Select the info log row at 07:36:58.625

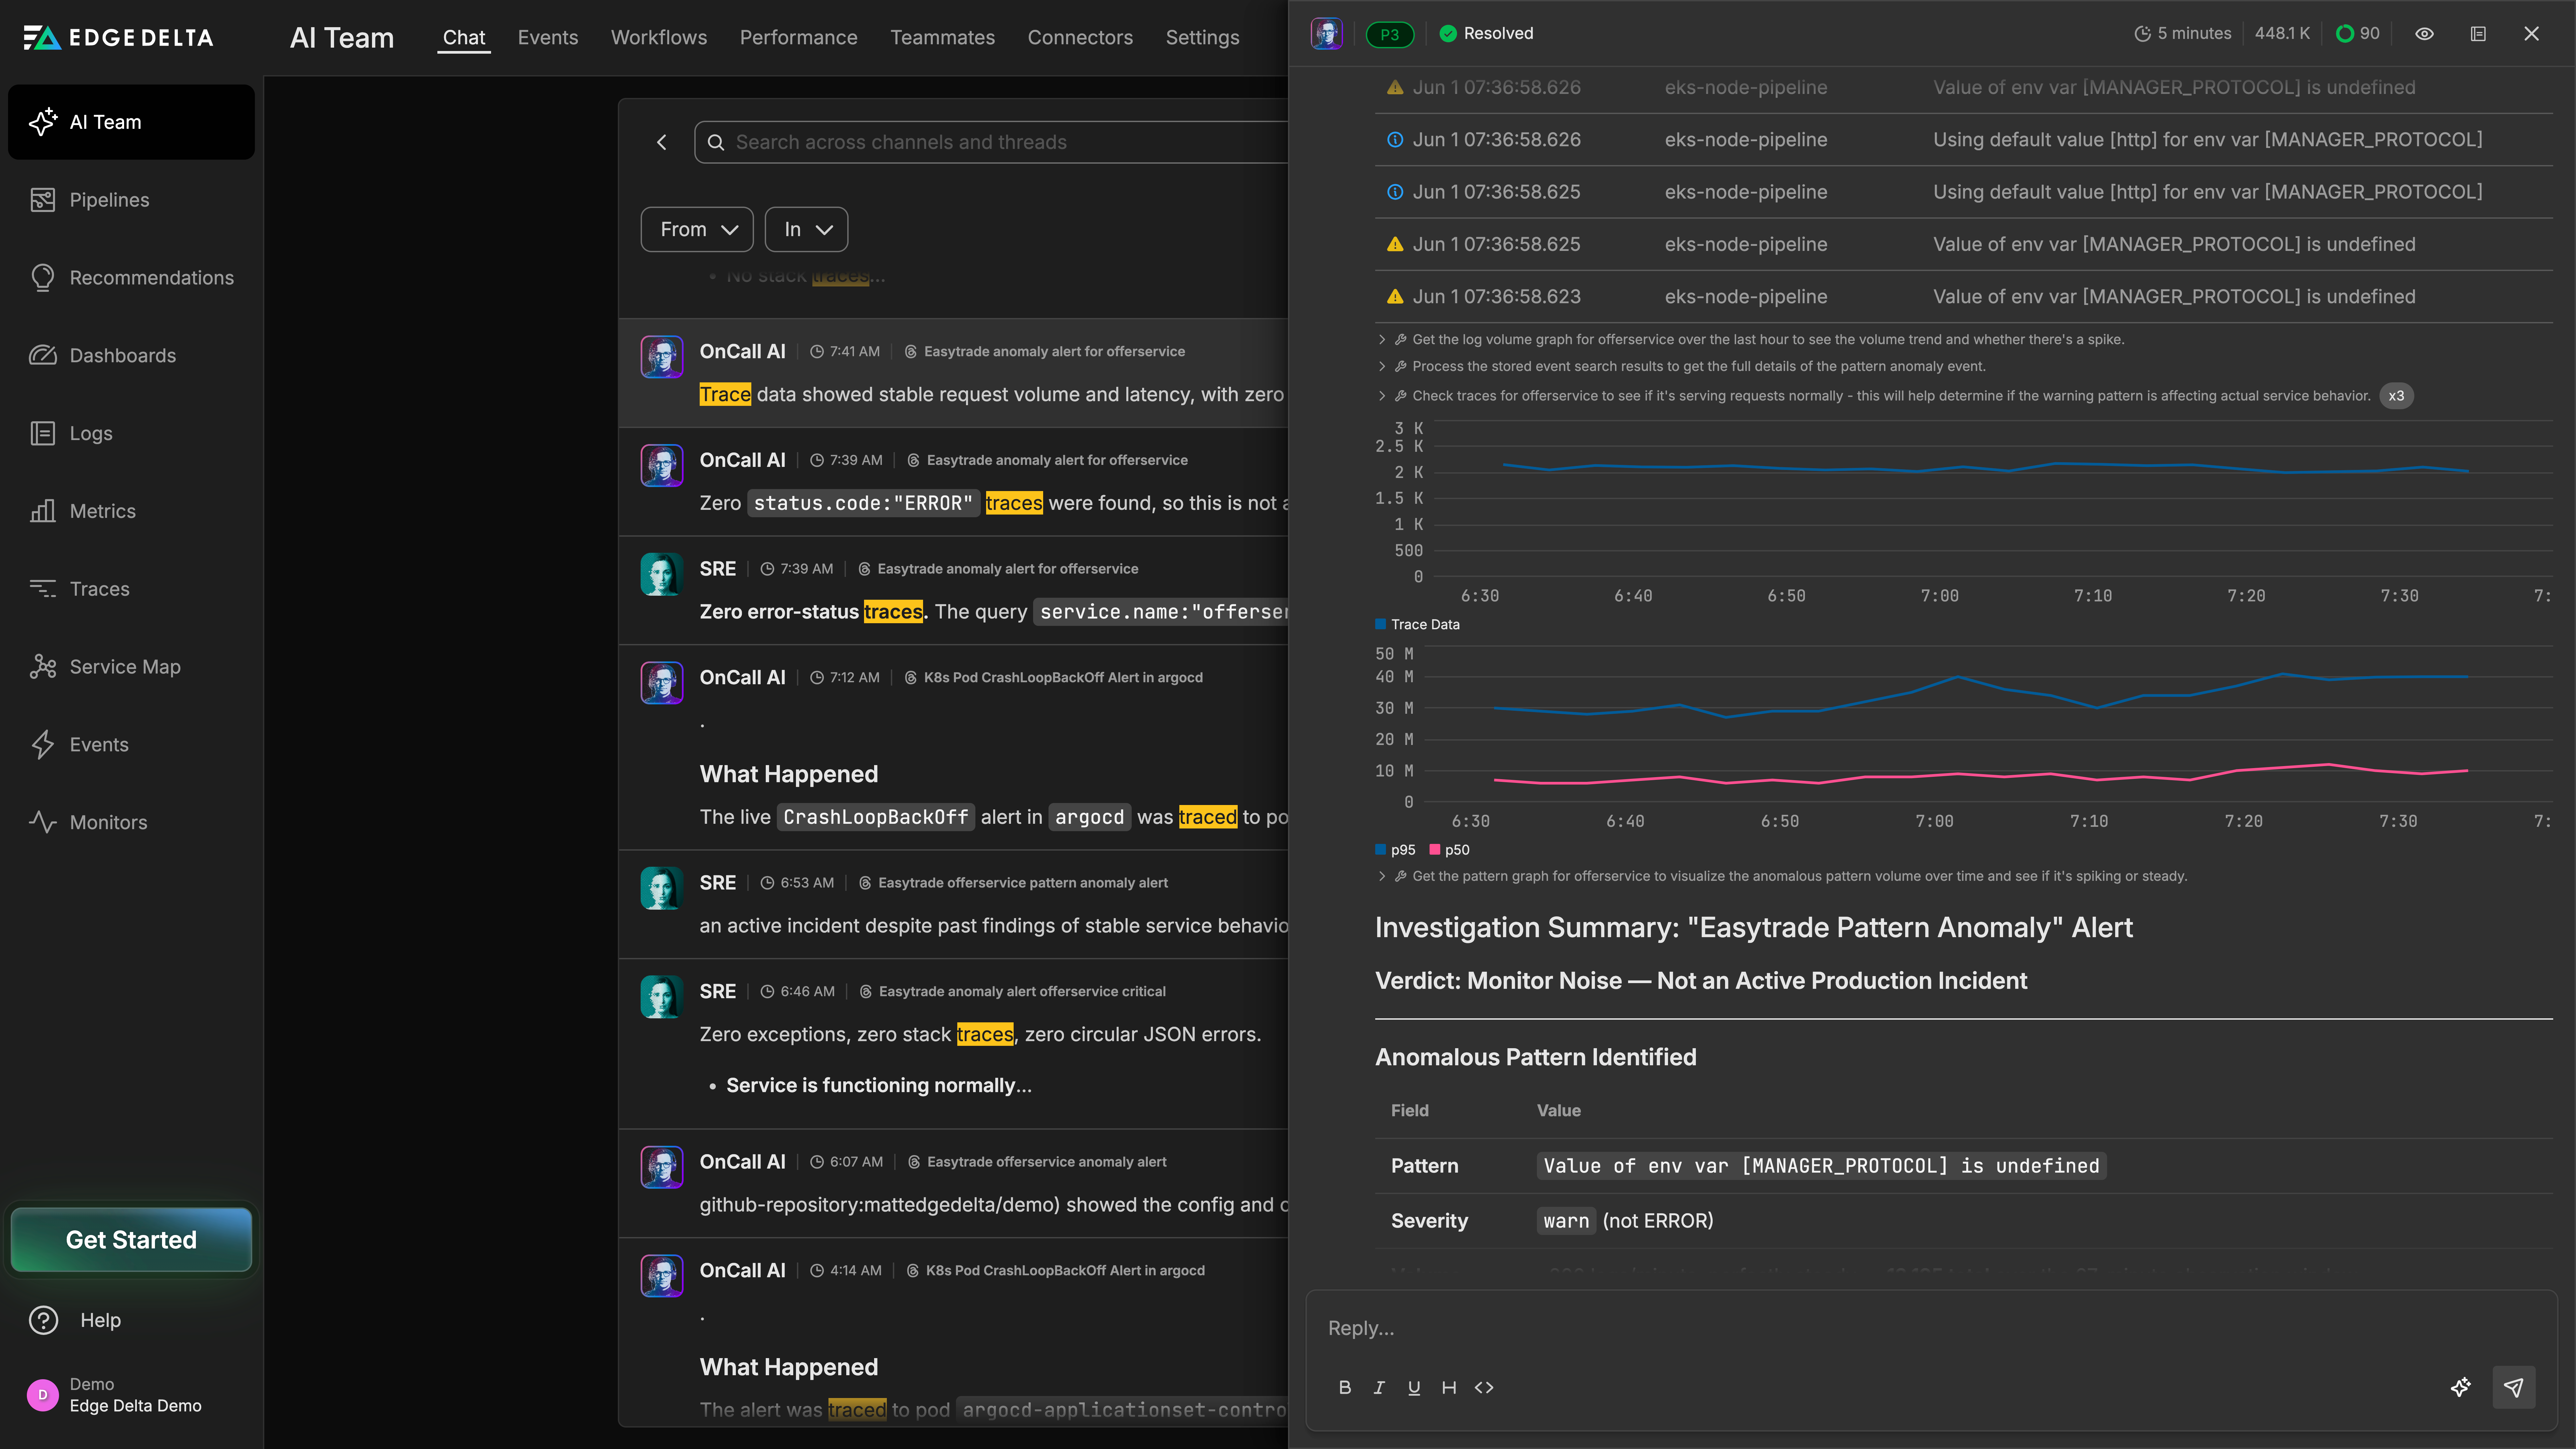(1963, 192)
